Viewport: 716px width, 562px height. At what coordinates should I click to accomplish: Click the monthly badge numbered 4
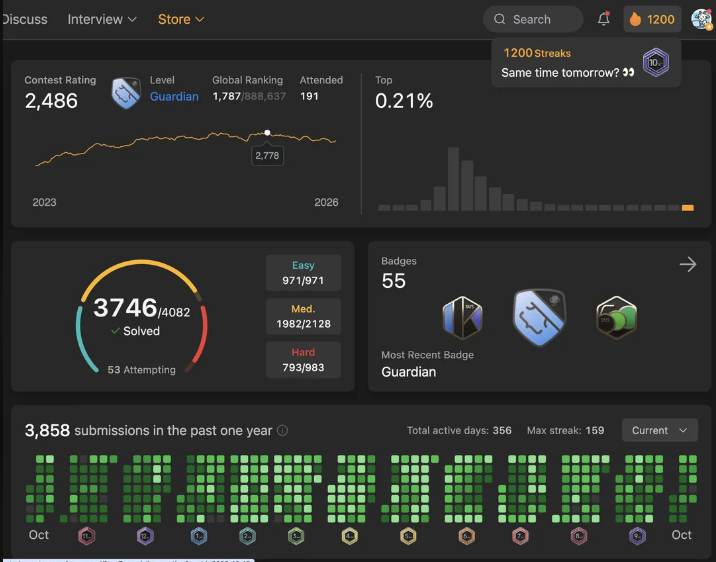coord(350,536)
